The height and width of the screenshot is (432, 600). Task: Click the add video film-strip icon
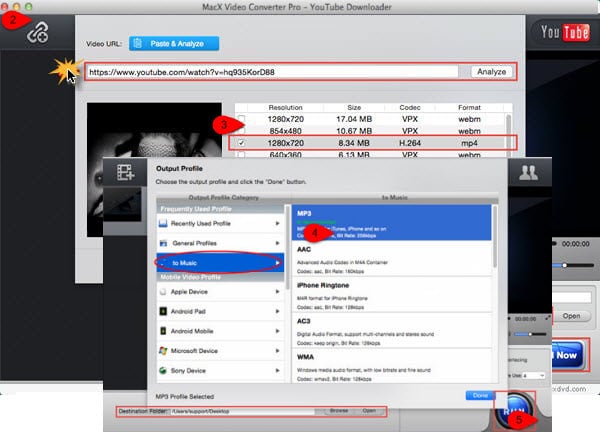tap(126, 173)
